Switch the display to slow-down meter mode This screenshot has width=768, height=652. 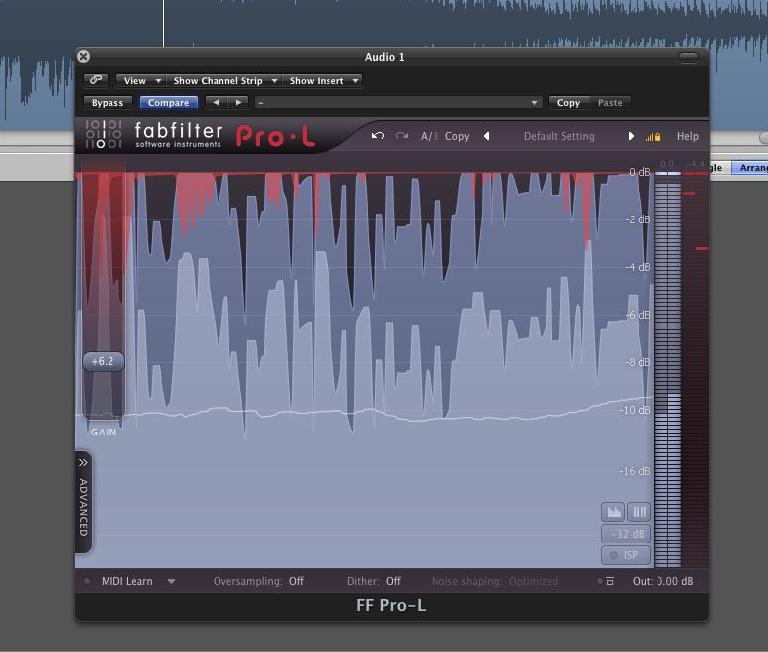click(613, 512)
